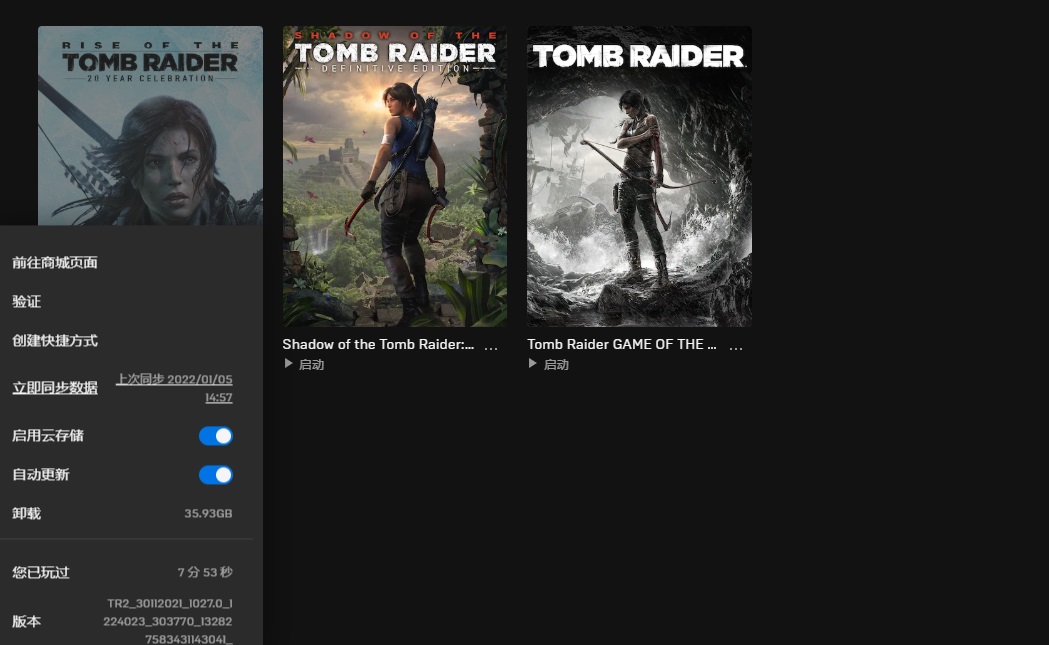Choose 验证 to verify game files
Viewport: 1049px width, 645px height.
coord(27,301)
